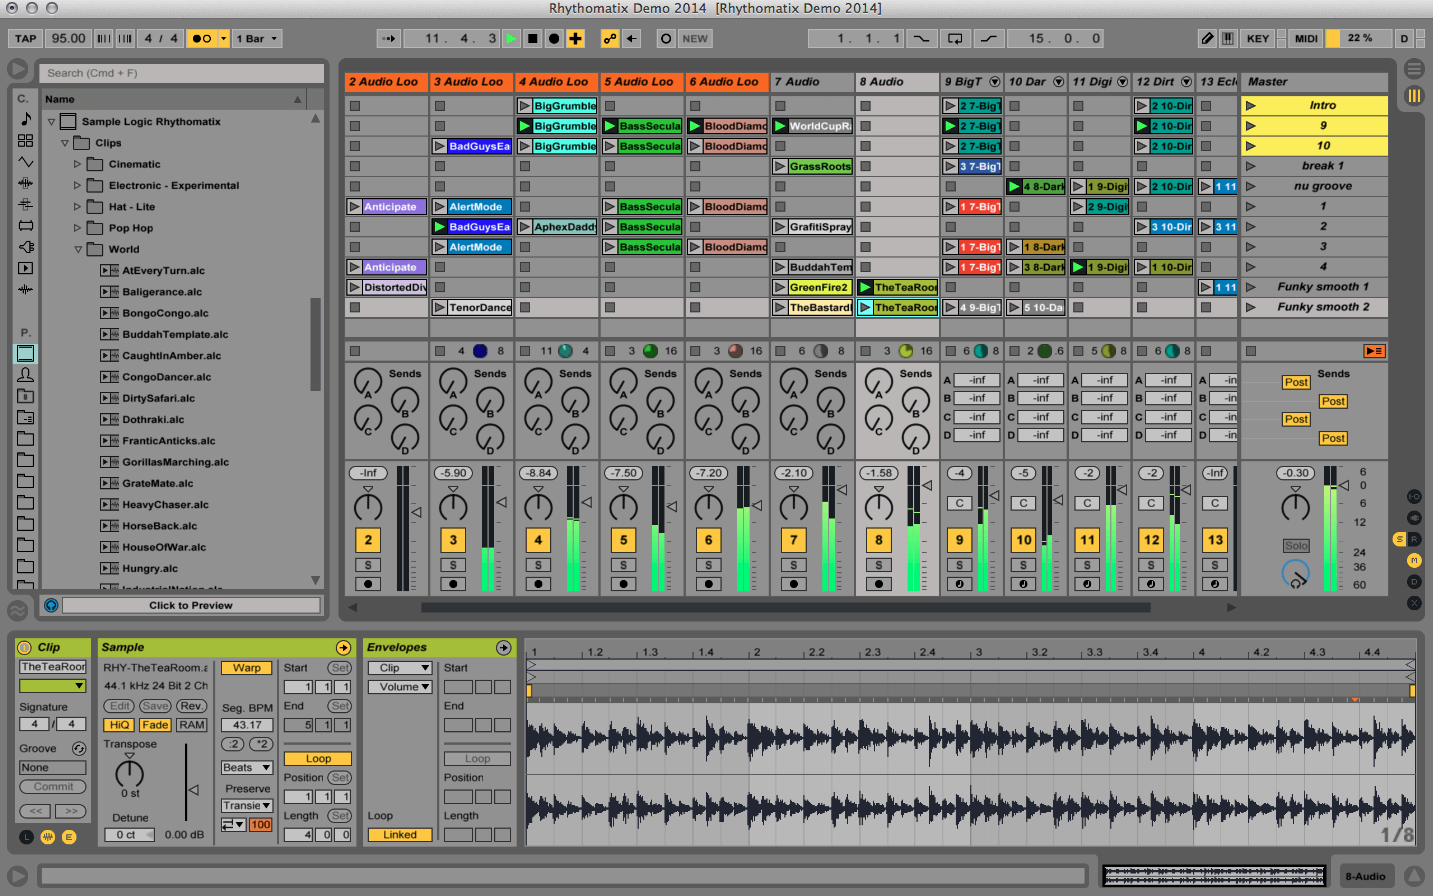Screen dimensions: 1433x896
Task: Click the green Play transport button
Action: (x=512, y=39)
